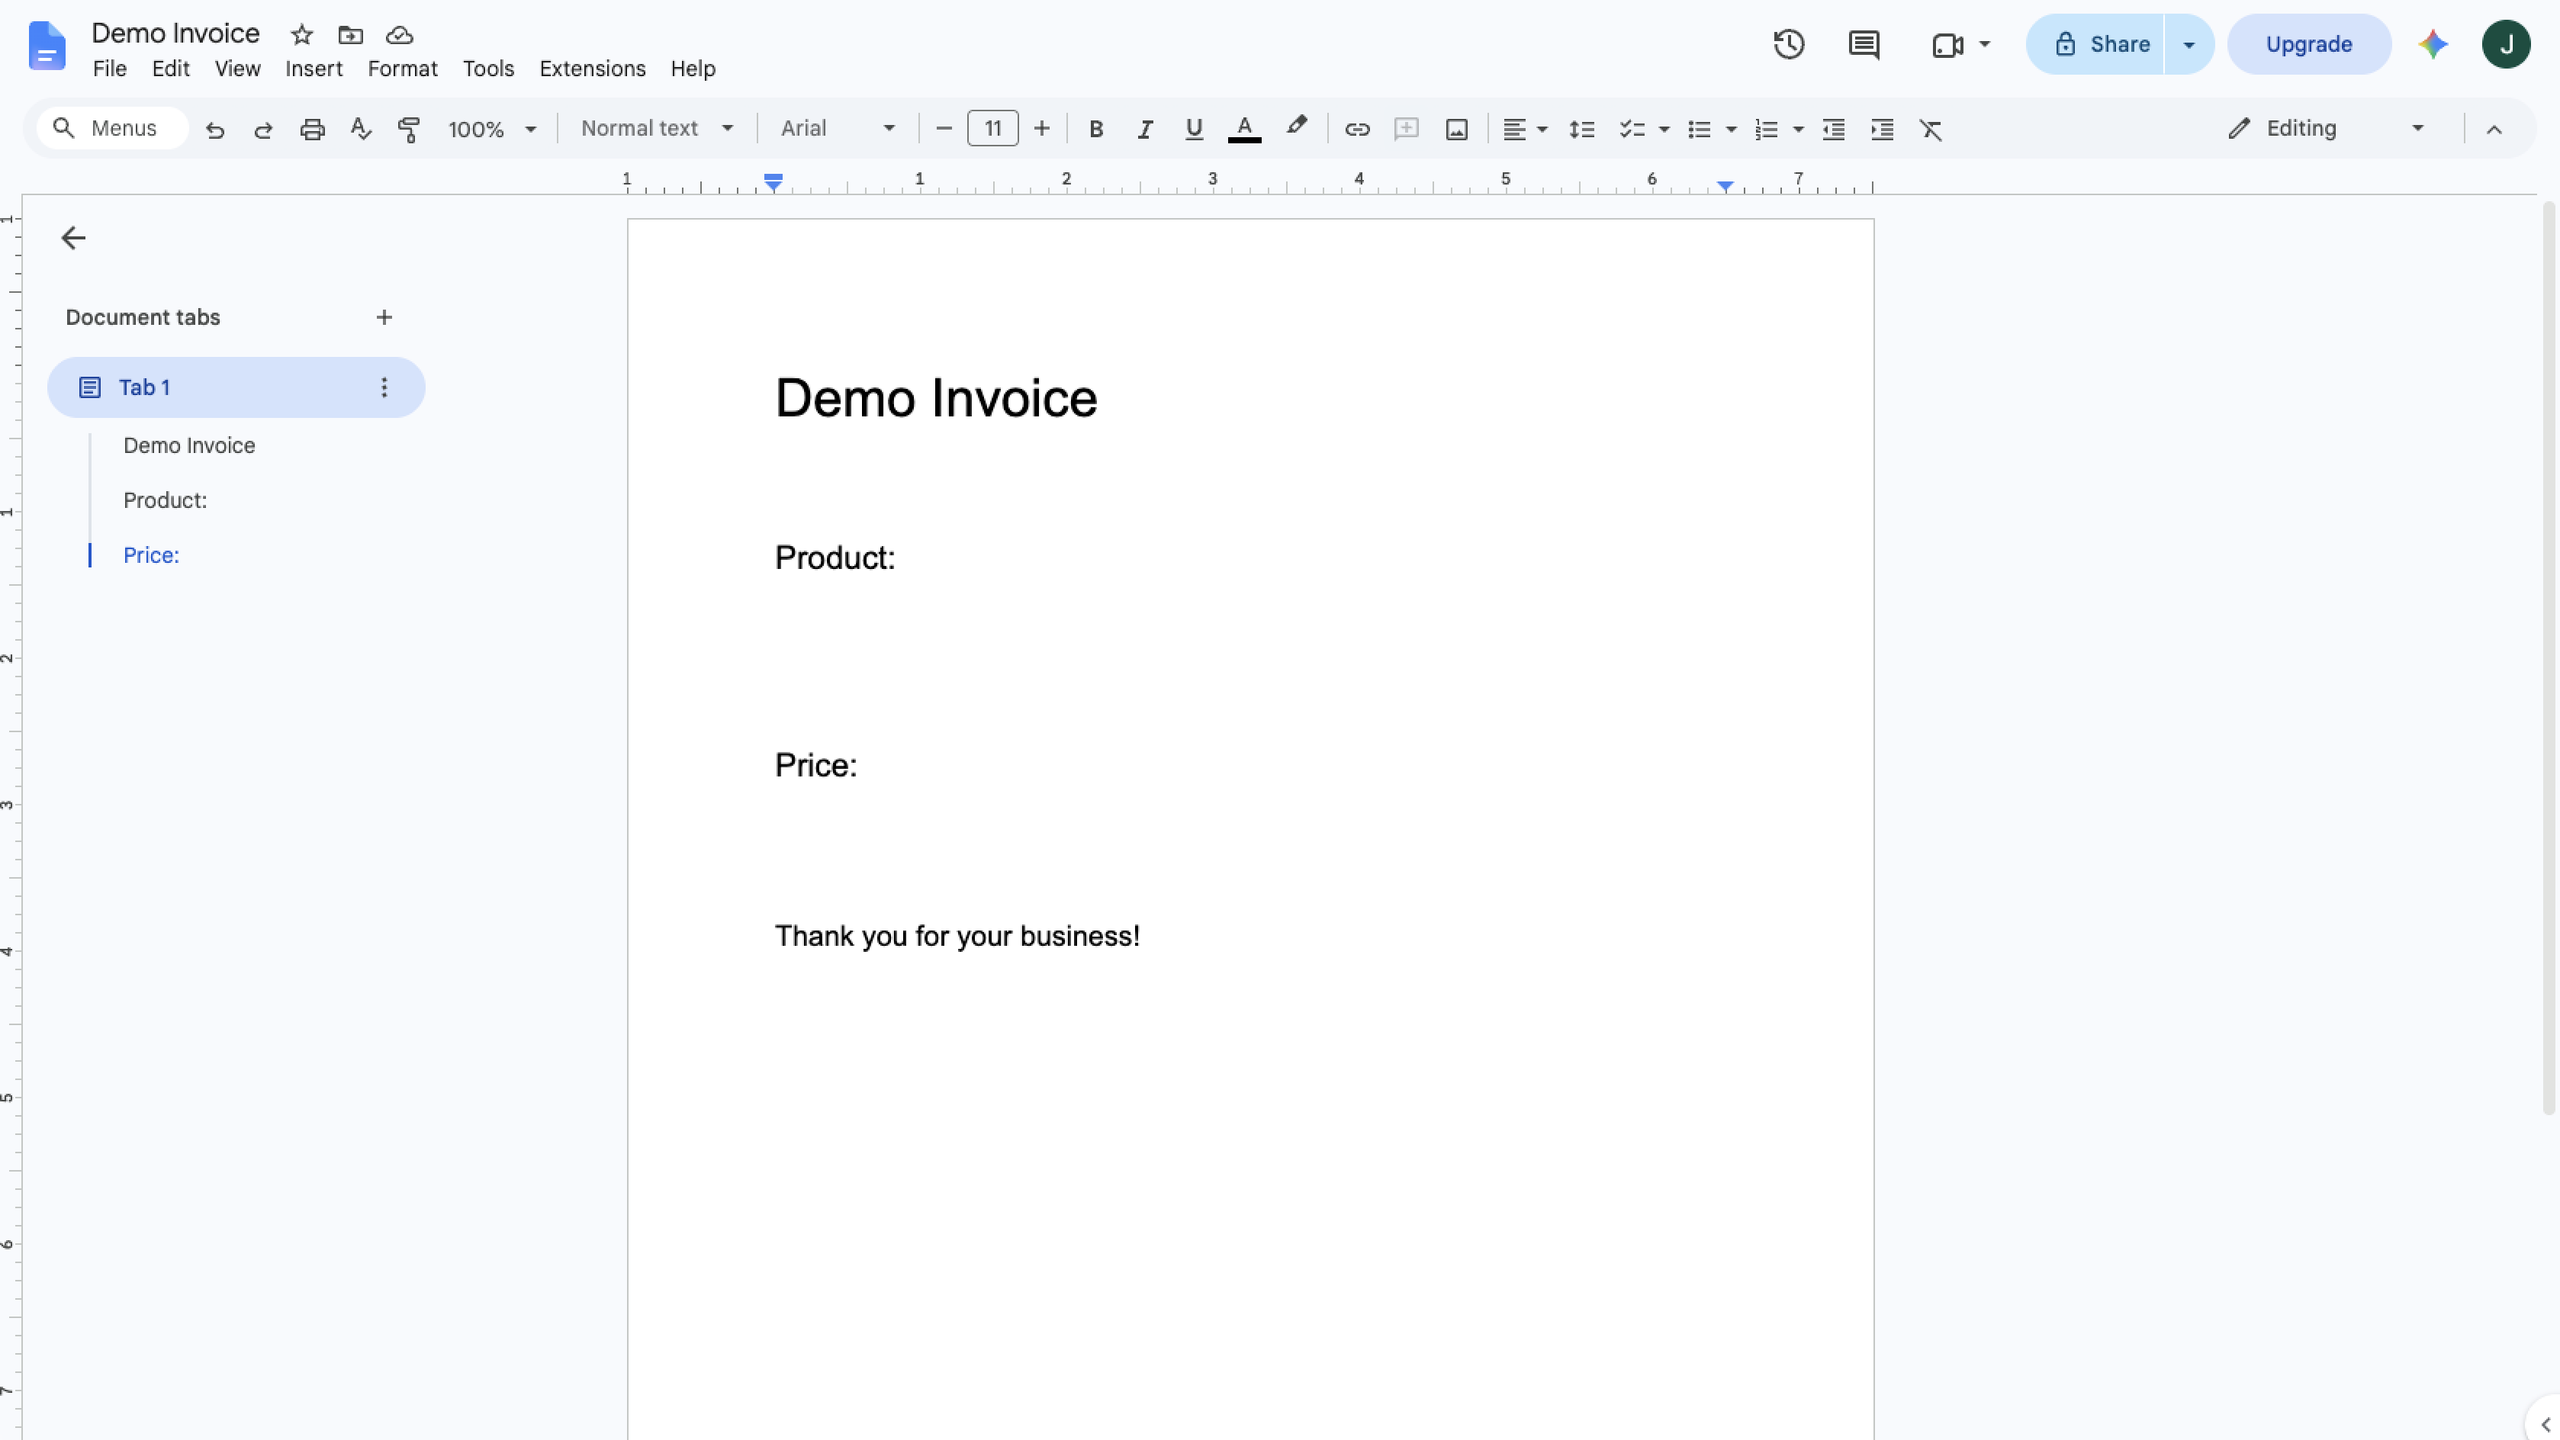Expand numbered list options arrow

tap(1798, 129)
